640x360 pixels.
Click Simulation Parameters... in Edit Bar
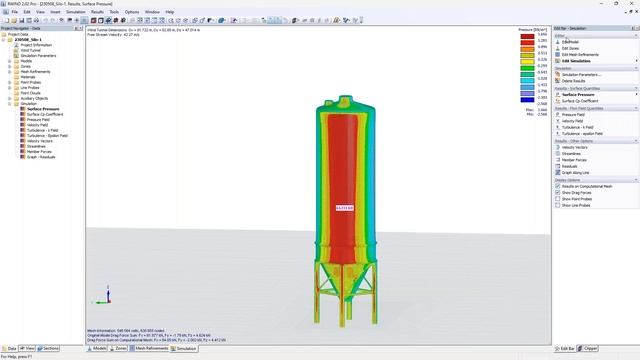coord(581,75)
